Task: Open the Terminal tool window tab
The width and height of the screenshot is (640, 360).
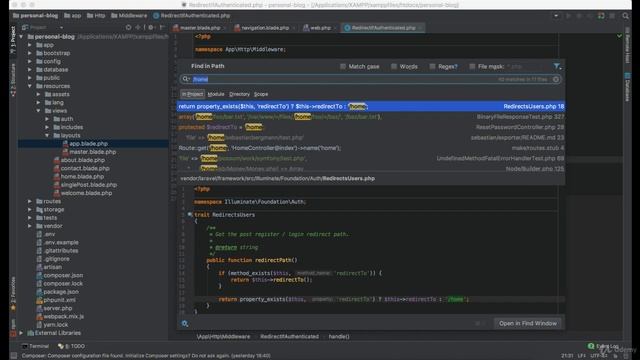Action: [x=36, y=346]
